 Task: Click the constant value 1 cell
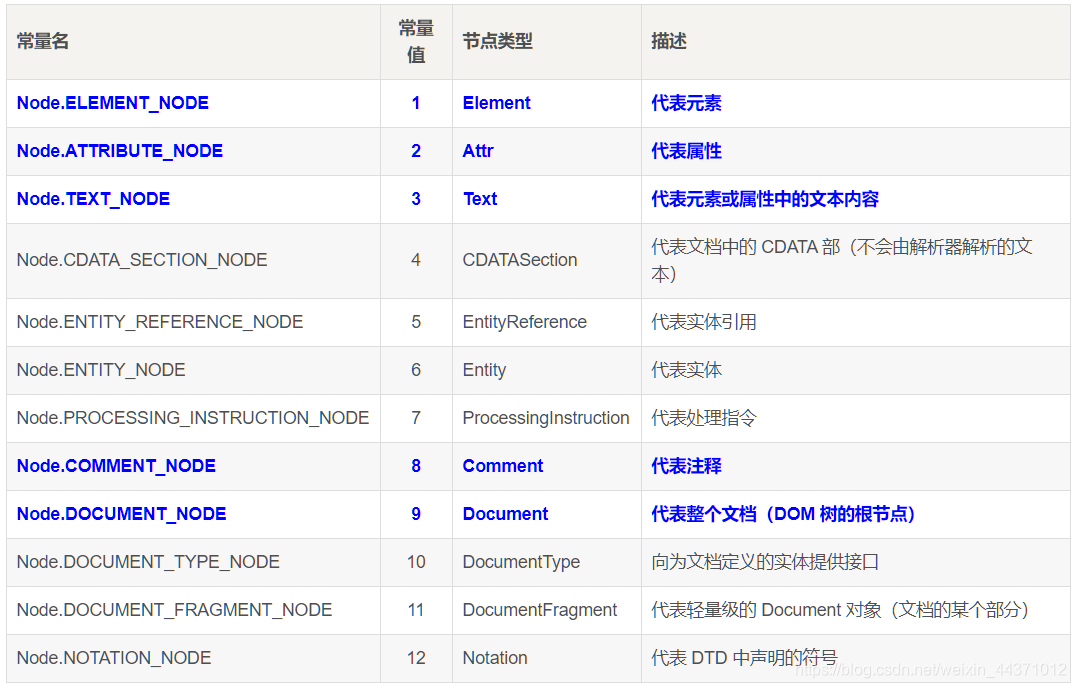coord(416,103)
